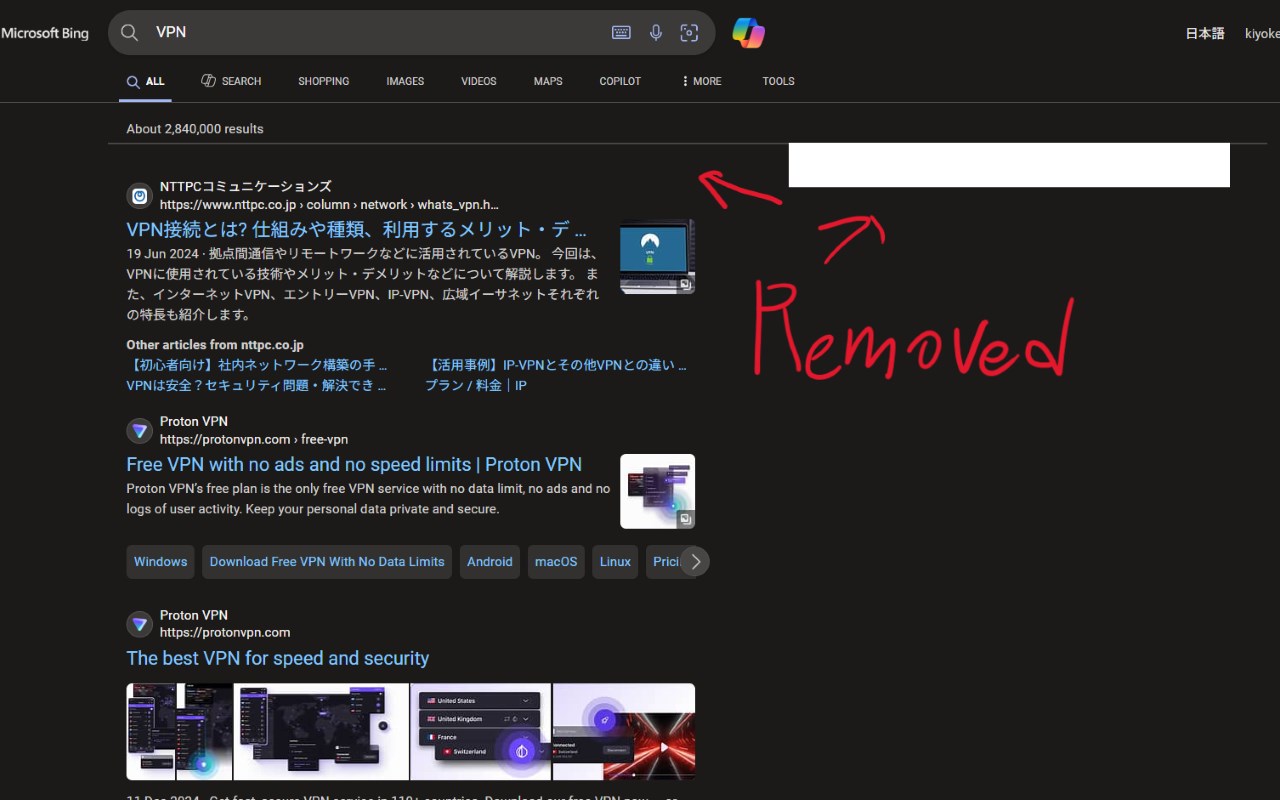Click favicon of Proton VPN free-vpn result
1280x800 pixels.
coord(140,431)
